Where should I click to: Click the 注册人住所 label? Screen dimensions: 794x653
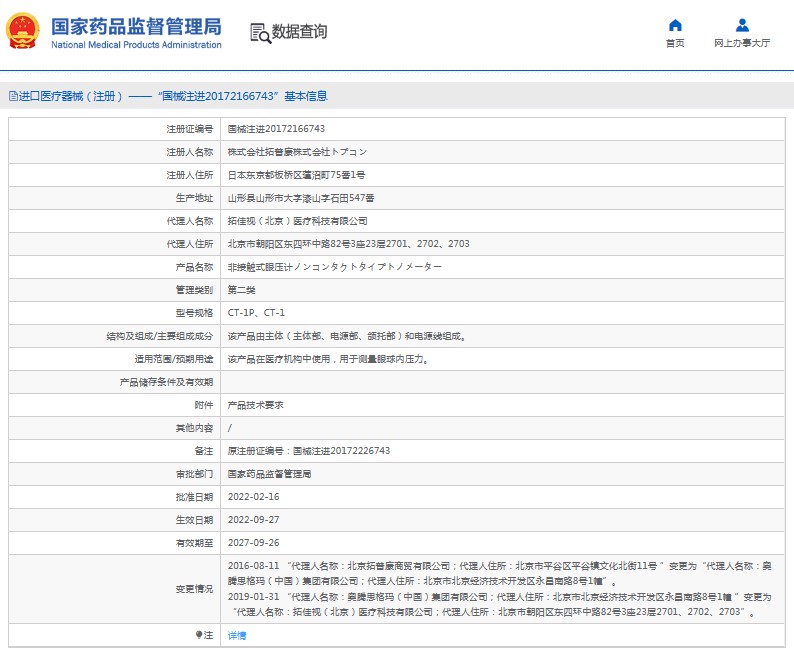pyautogui.click(x=190, y=175)
